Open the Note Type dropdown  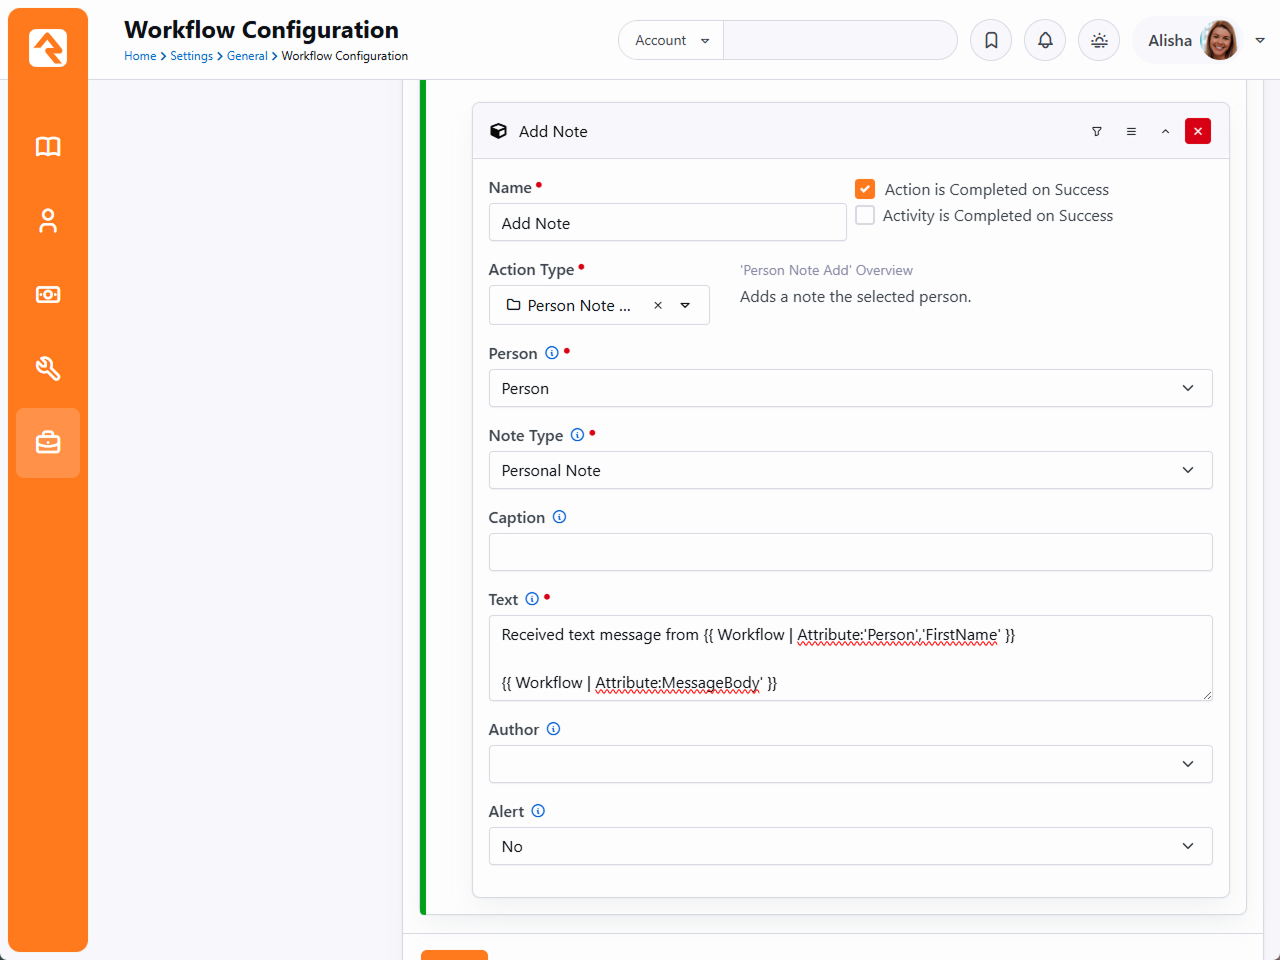850,471
